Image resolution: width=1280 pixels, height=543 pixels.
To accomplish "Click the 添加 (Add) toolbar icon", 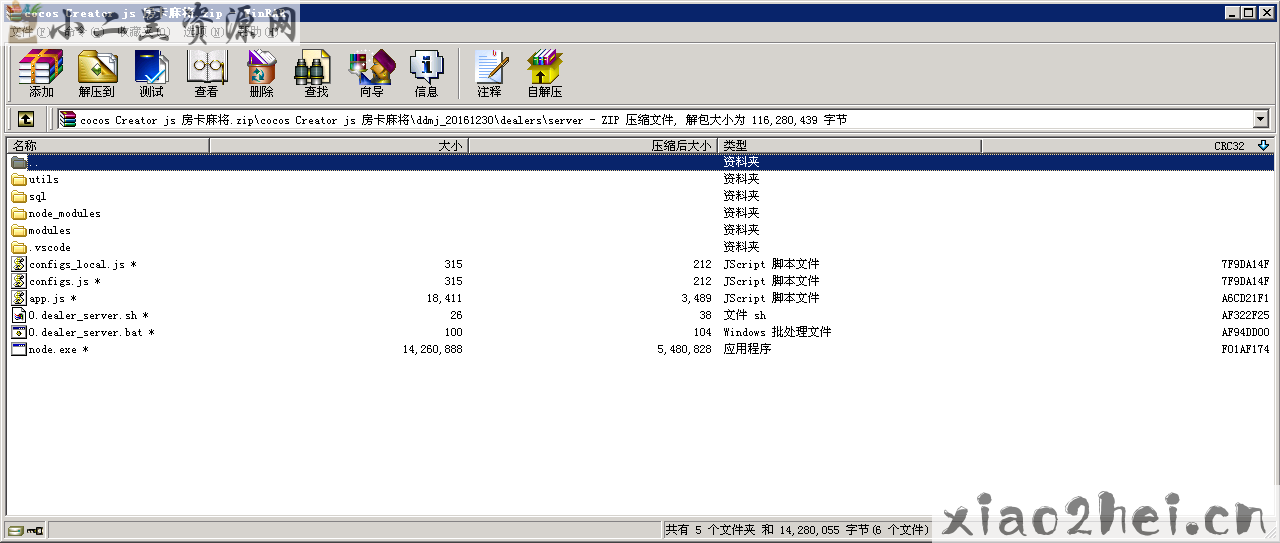I will (x=41, y=67).
